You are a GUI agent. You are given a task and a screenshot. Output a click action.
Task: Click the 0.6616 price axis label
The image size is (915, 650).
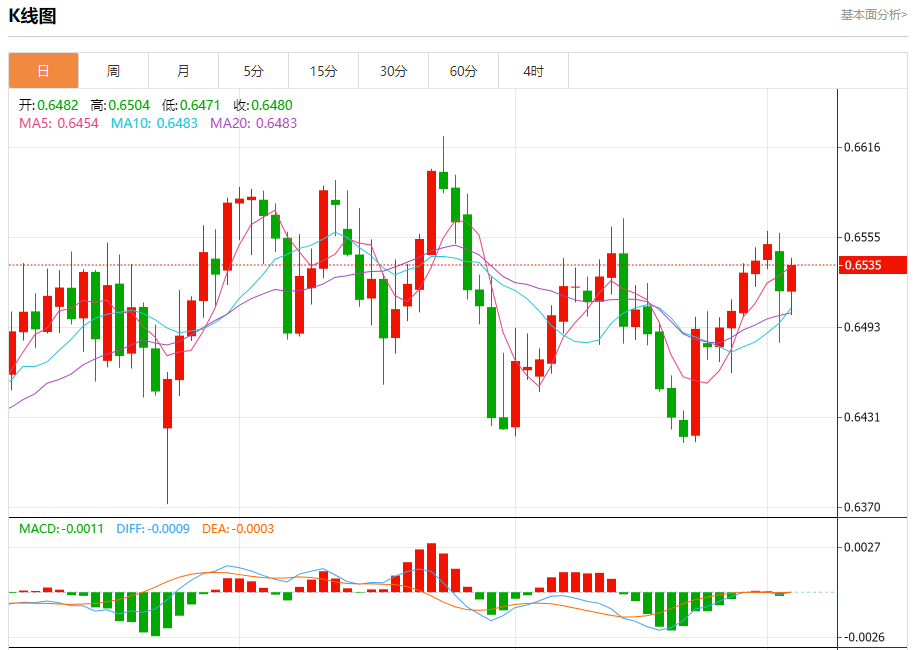tap(862, 147)
